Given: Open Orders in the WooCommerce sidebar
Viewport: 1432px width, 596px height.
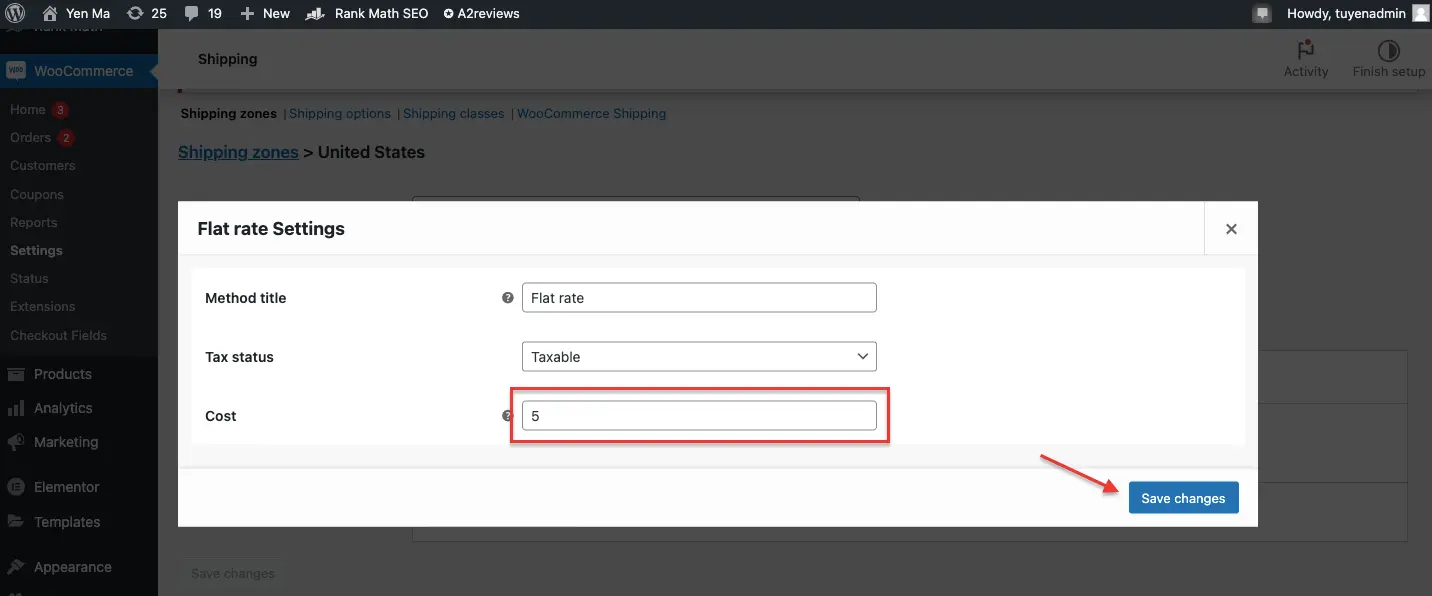Looking at the screenshot, I should pyautogui.click(x=30, y=138).
